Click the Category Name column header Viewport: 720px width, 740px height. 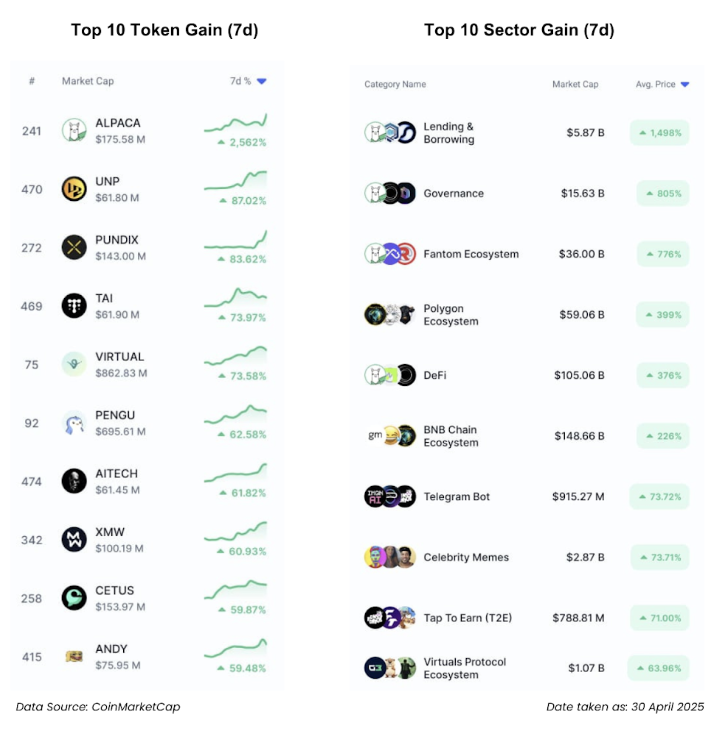click(395, 84)
